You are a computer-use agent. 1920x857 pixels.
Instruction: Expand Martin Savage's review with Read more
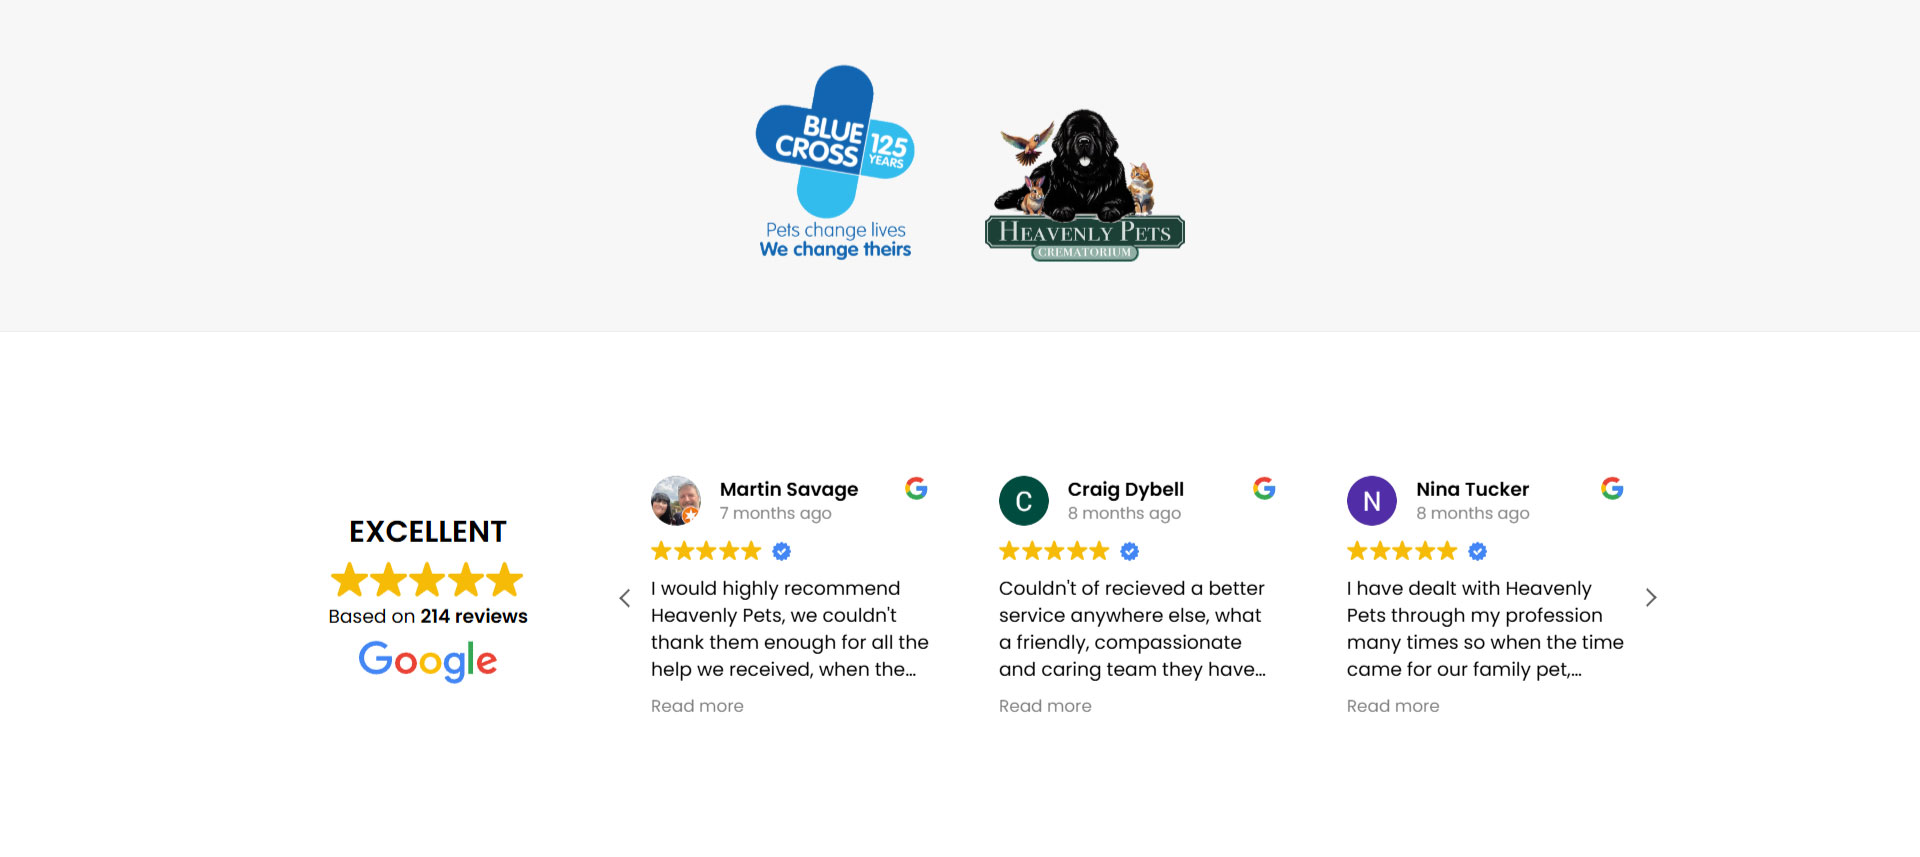pos(697,706)
